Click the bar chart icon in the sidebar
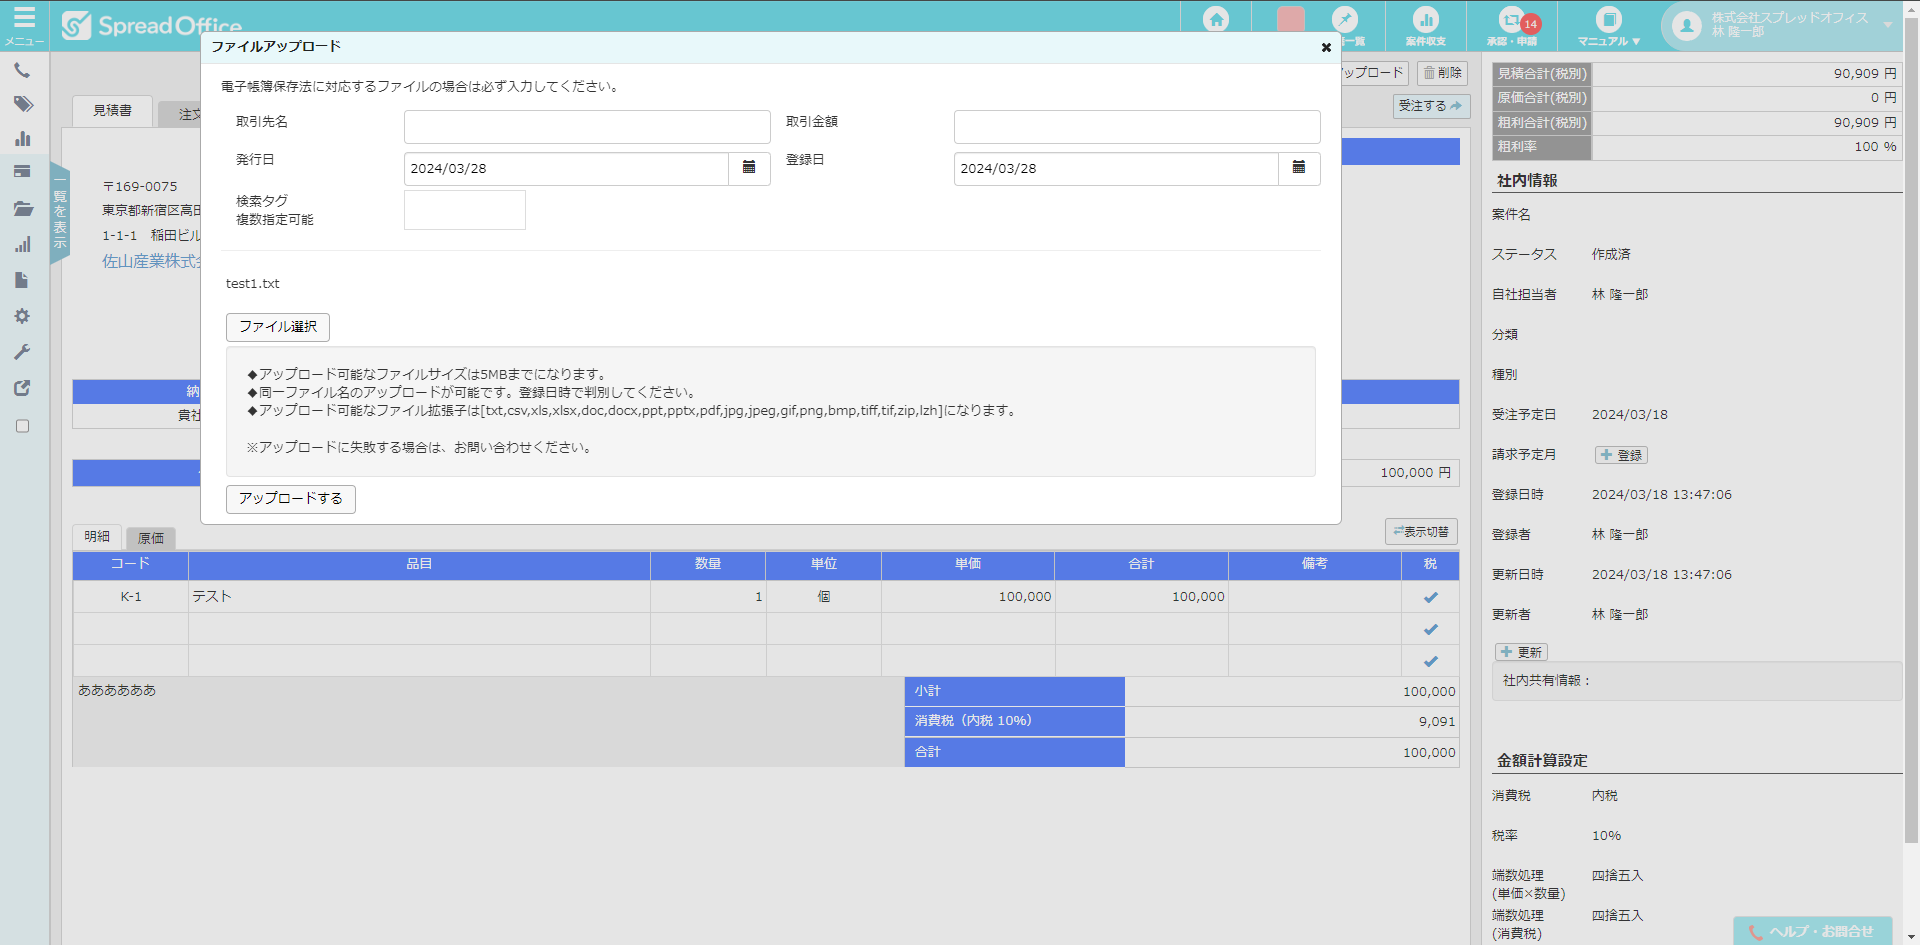Viewport: 1920px width, 945px height. [x=23, y=139]
